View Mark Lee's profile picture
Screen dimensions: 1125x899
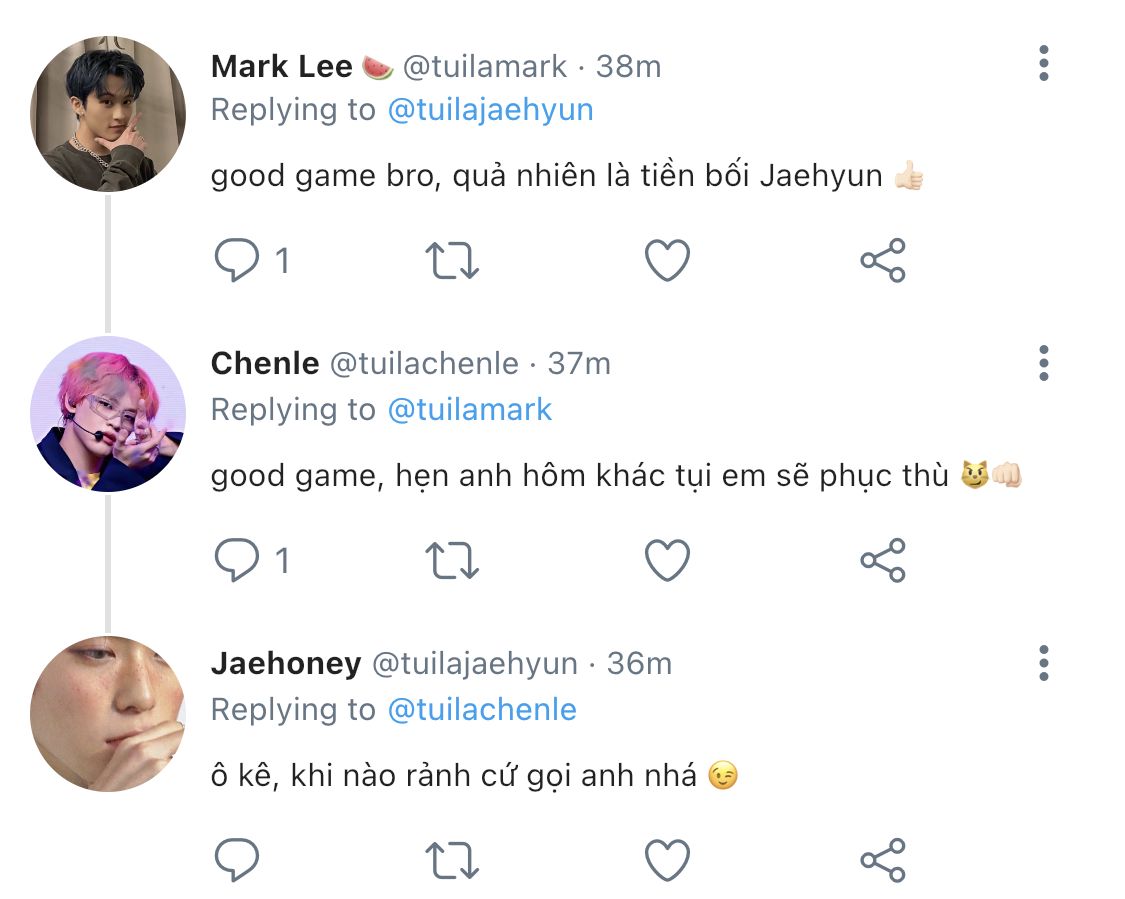click(x=108, y=114)
